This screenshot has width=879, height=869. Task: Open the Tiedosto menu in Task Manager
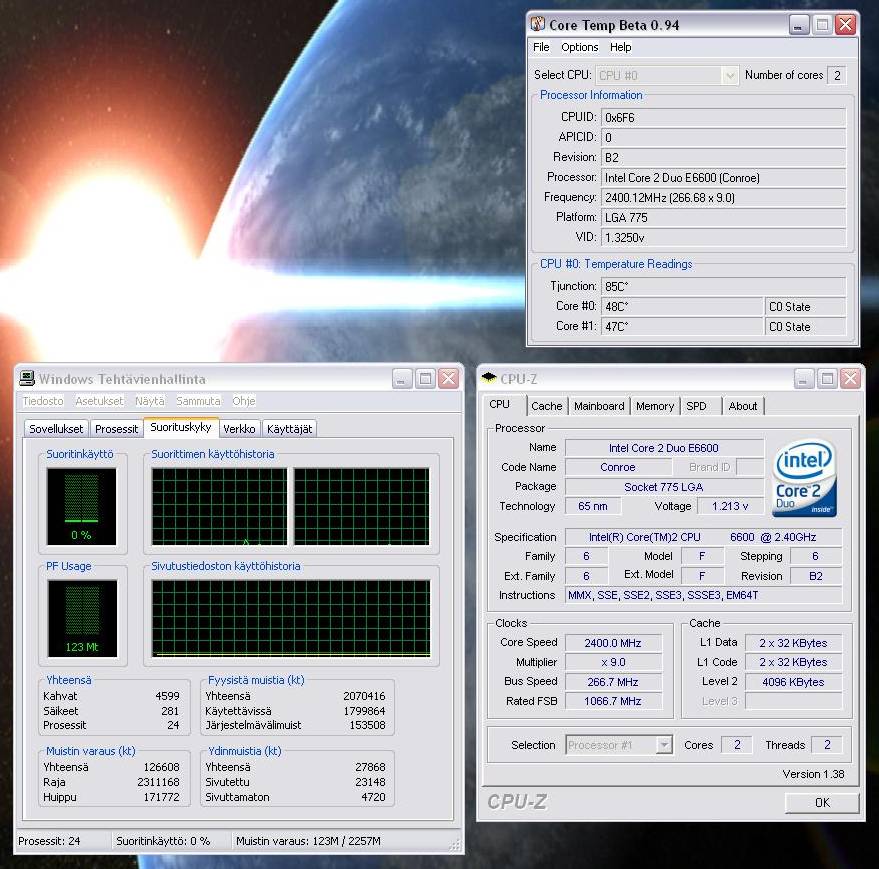click(x=43, y=401)
